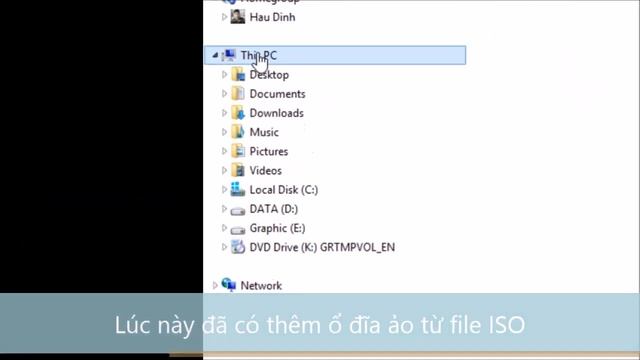Click the Network icon
Image resolution: width=640 pixels, height=360 pixels.
tap(229, 285)
